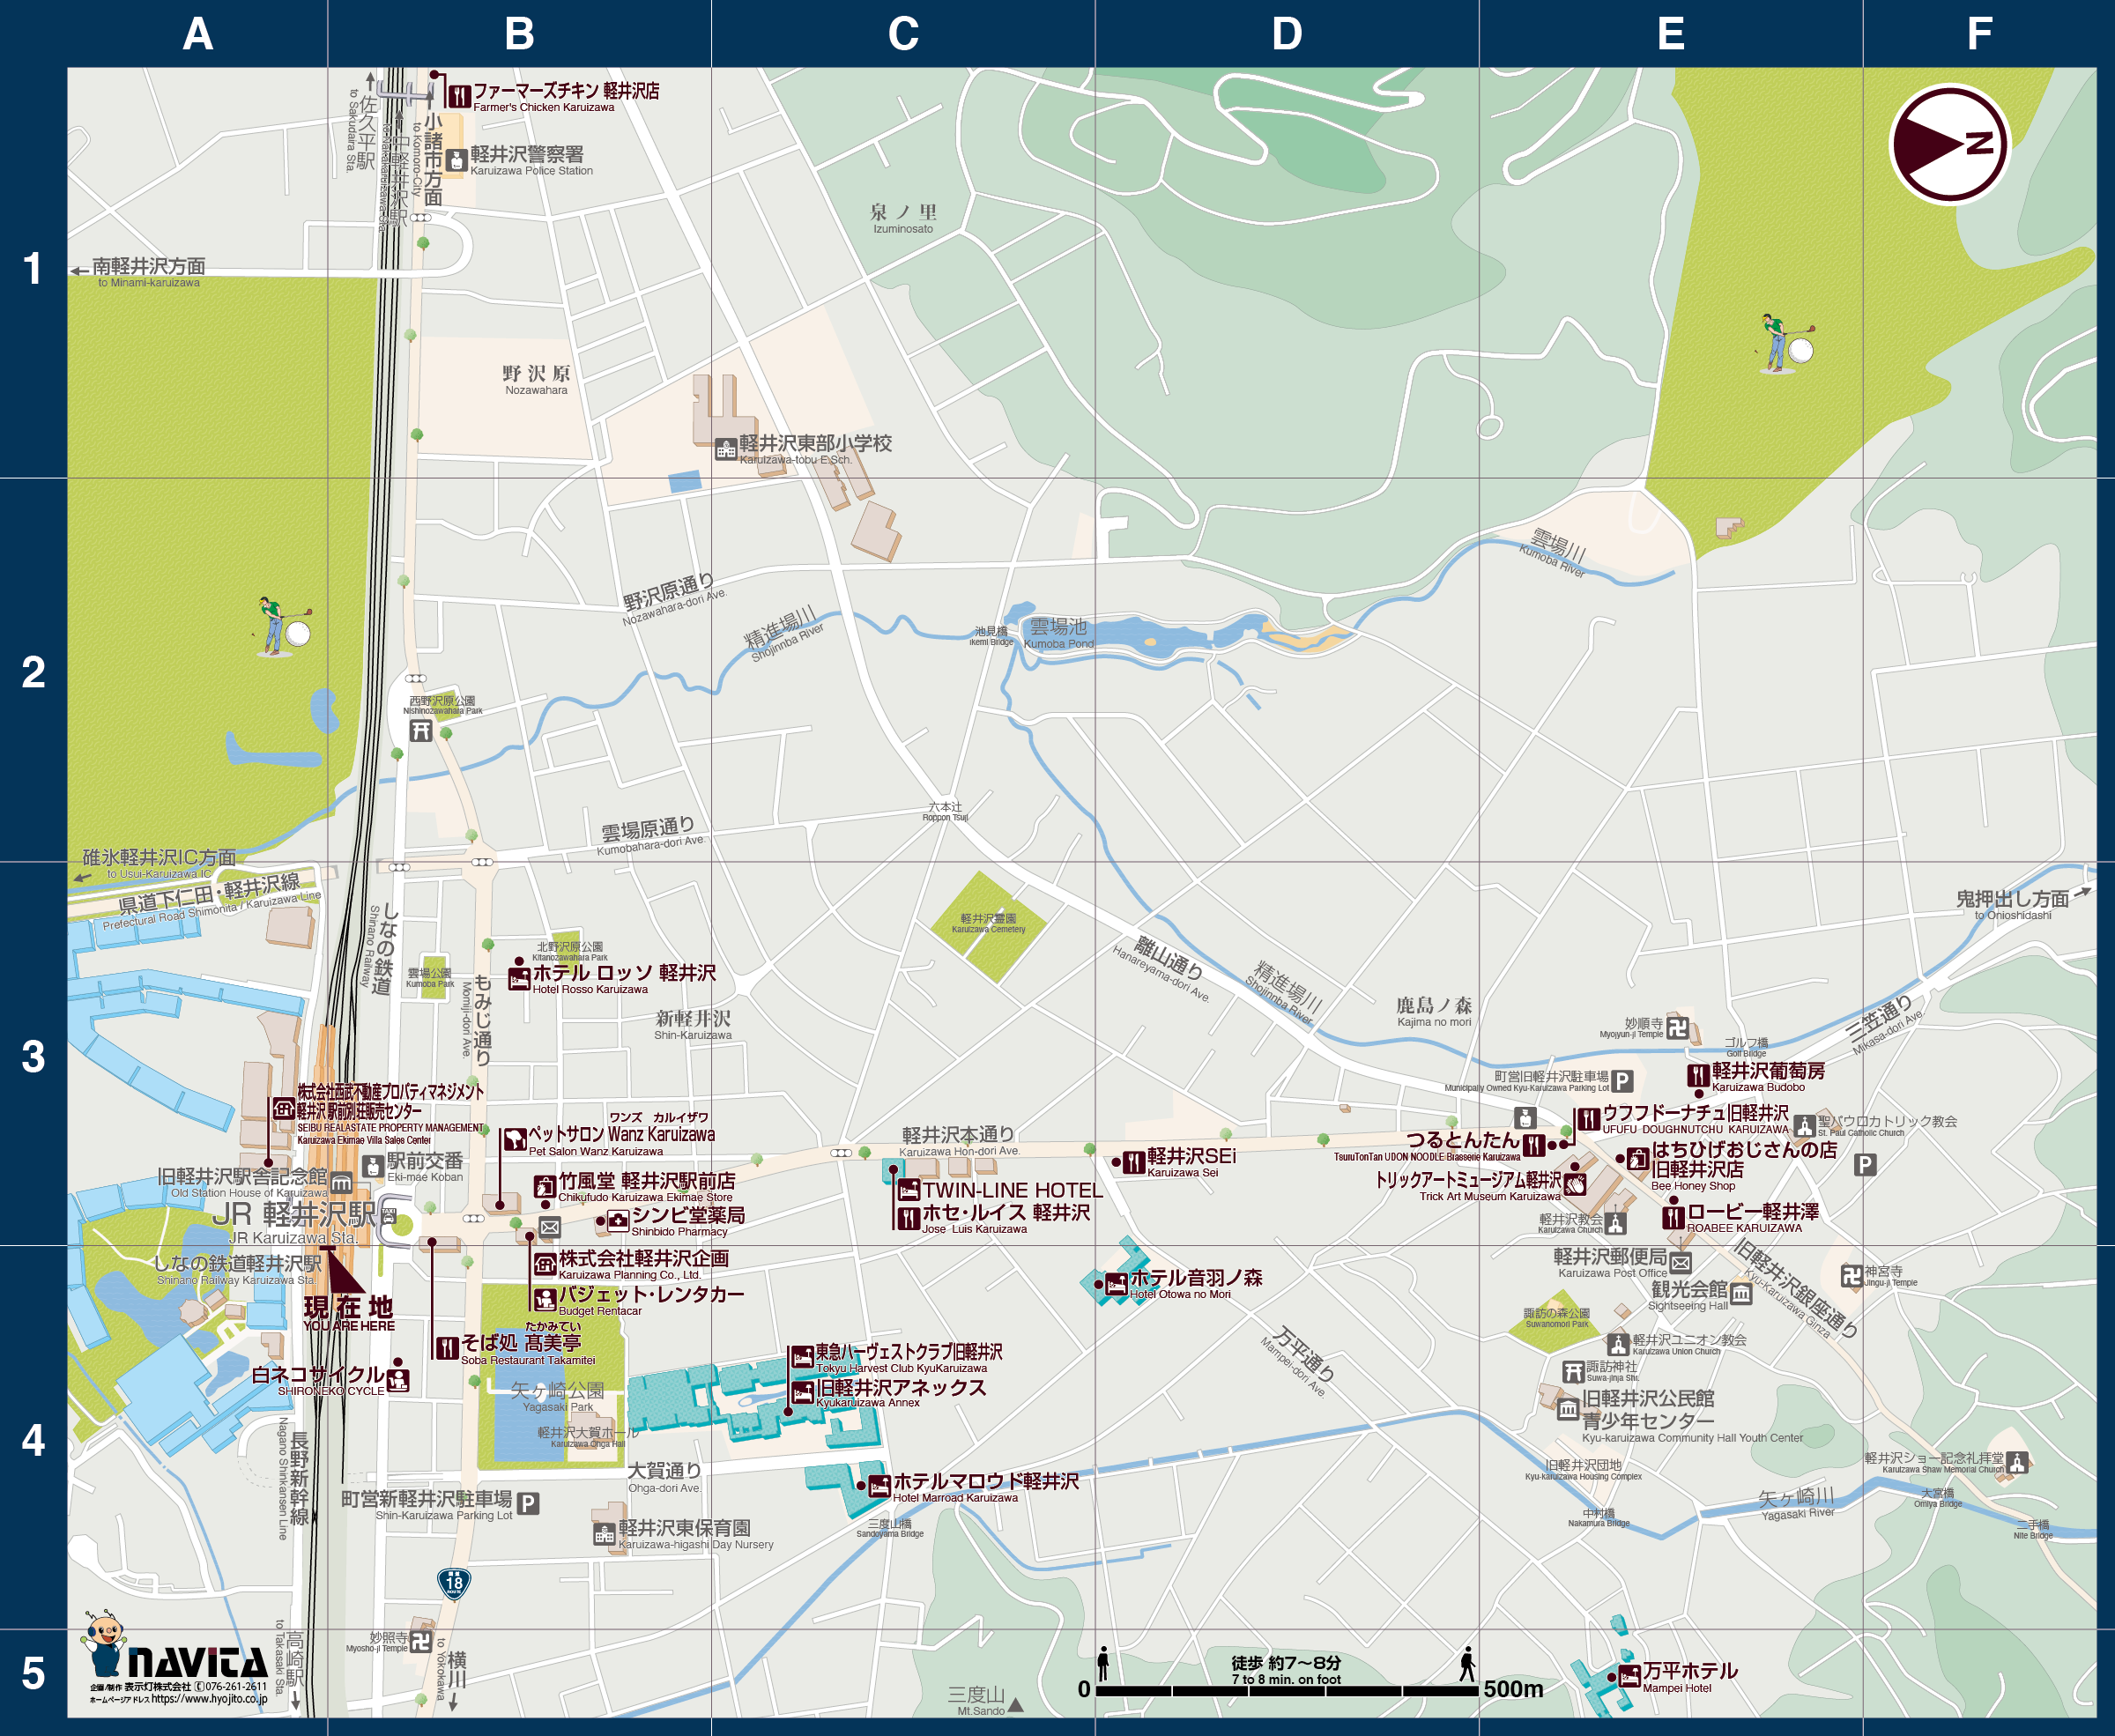The height and width of the screenshot is (1736, 2115).
Task: Click Shin-Karuizawa Parking Lot P icon
Action: tap(528, 1503)
